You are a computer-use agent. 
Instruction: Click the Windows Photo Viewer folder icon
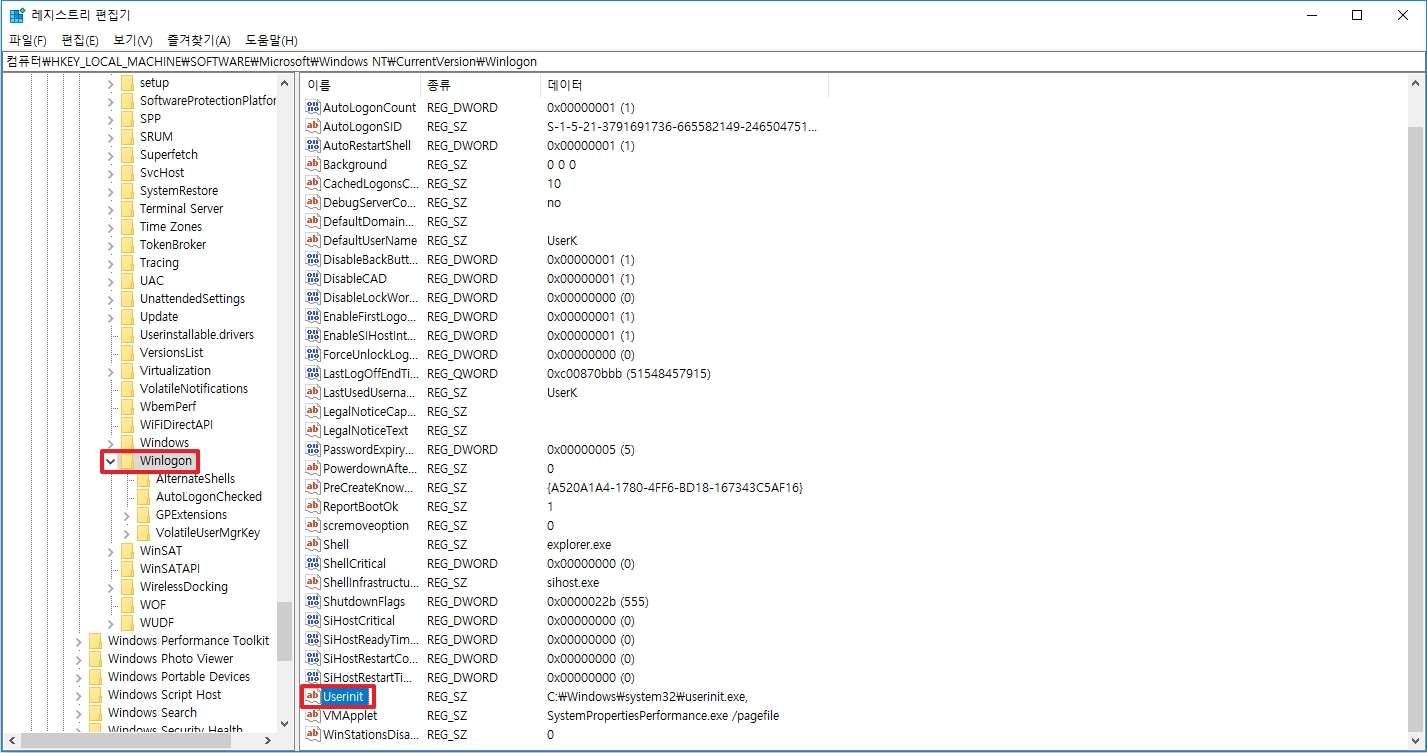[95, 658]
